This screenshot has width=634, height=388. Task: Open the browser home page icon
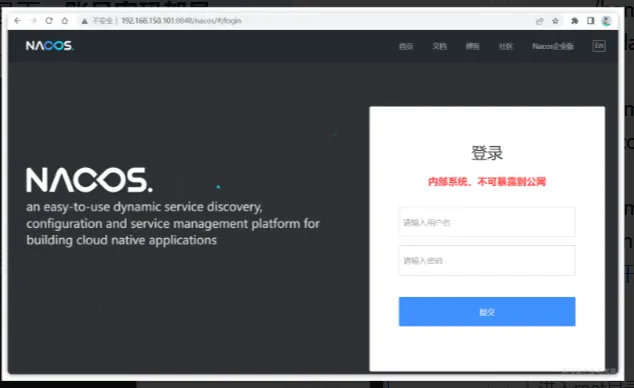click(65, 21)
